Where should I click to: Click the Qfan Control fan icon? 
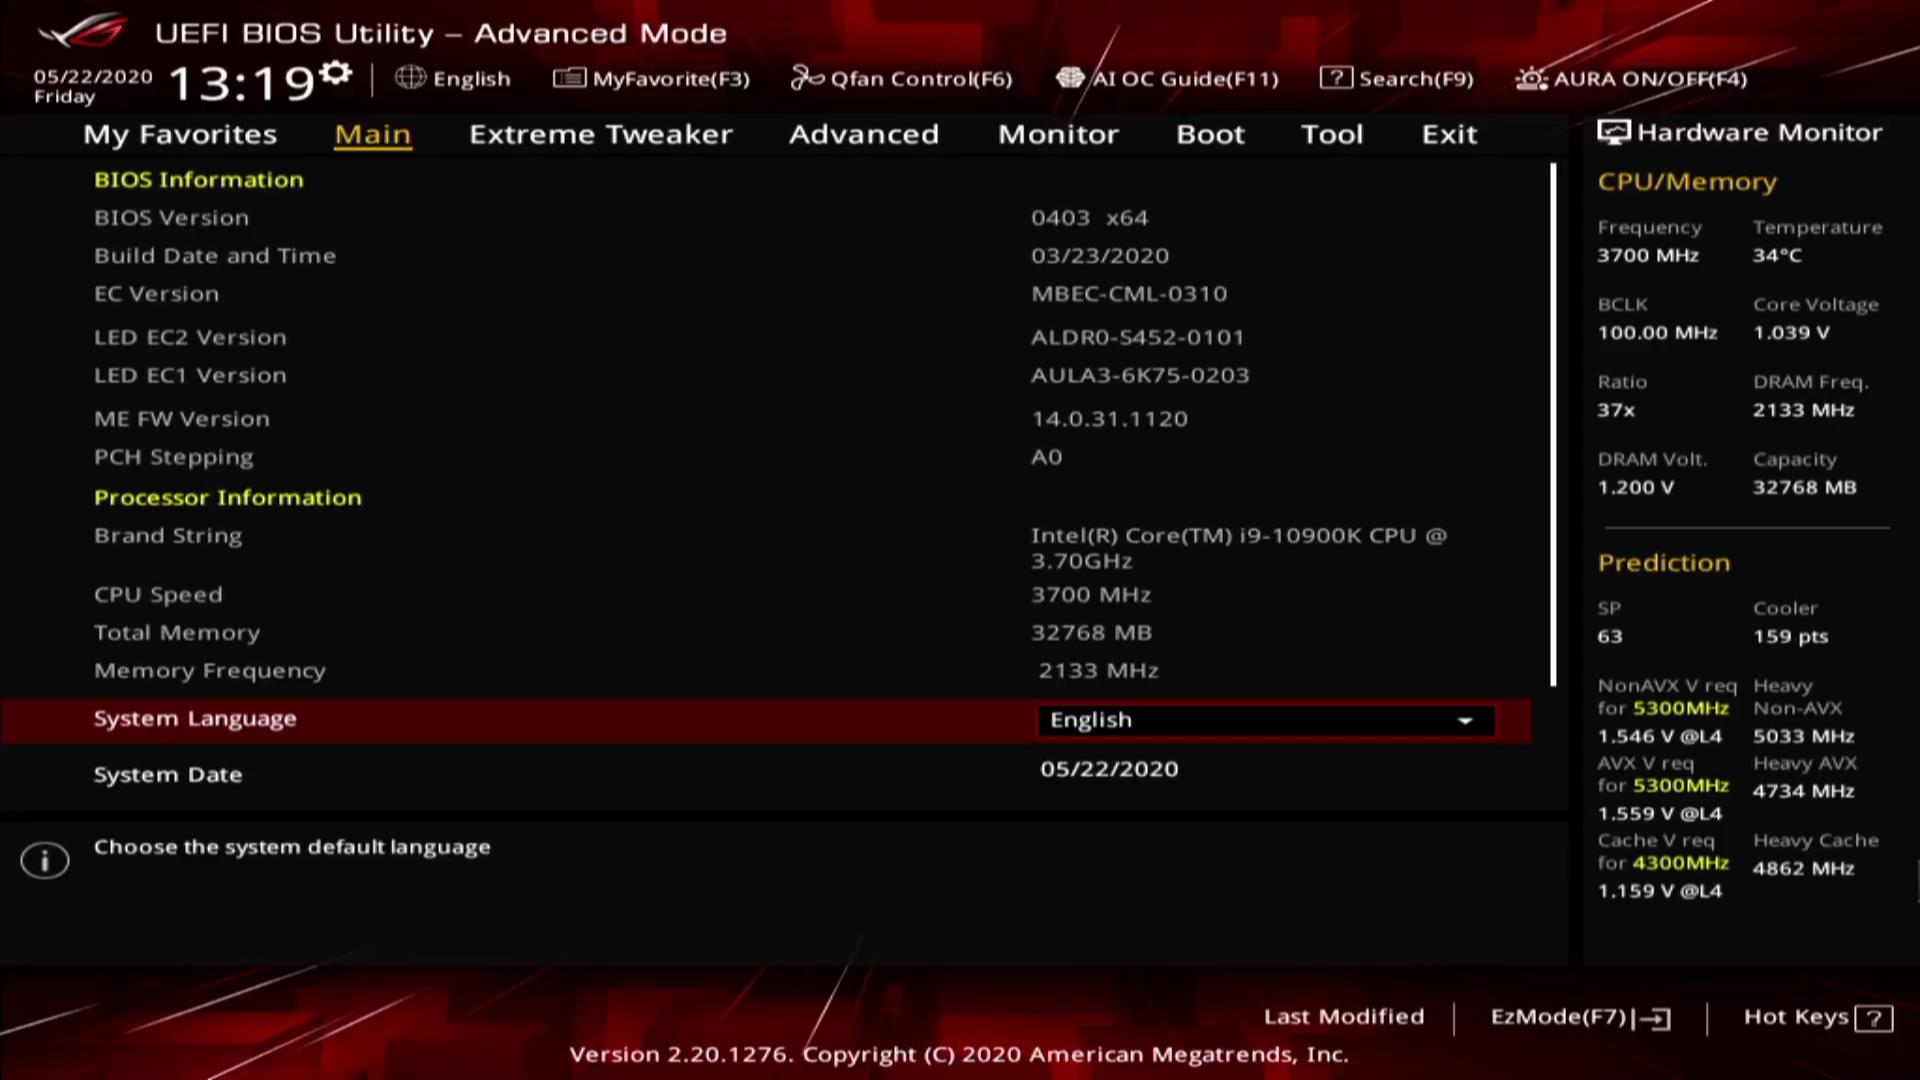click(x=806, y=77)
